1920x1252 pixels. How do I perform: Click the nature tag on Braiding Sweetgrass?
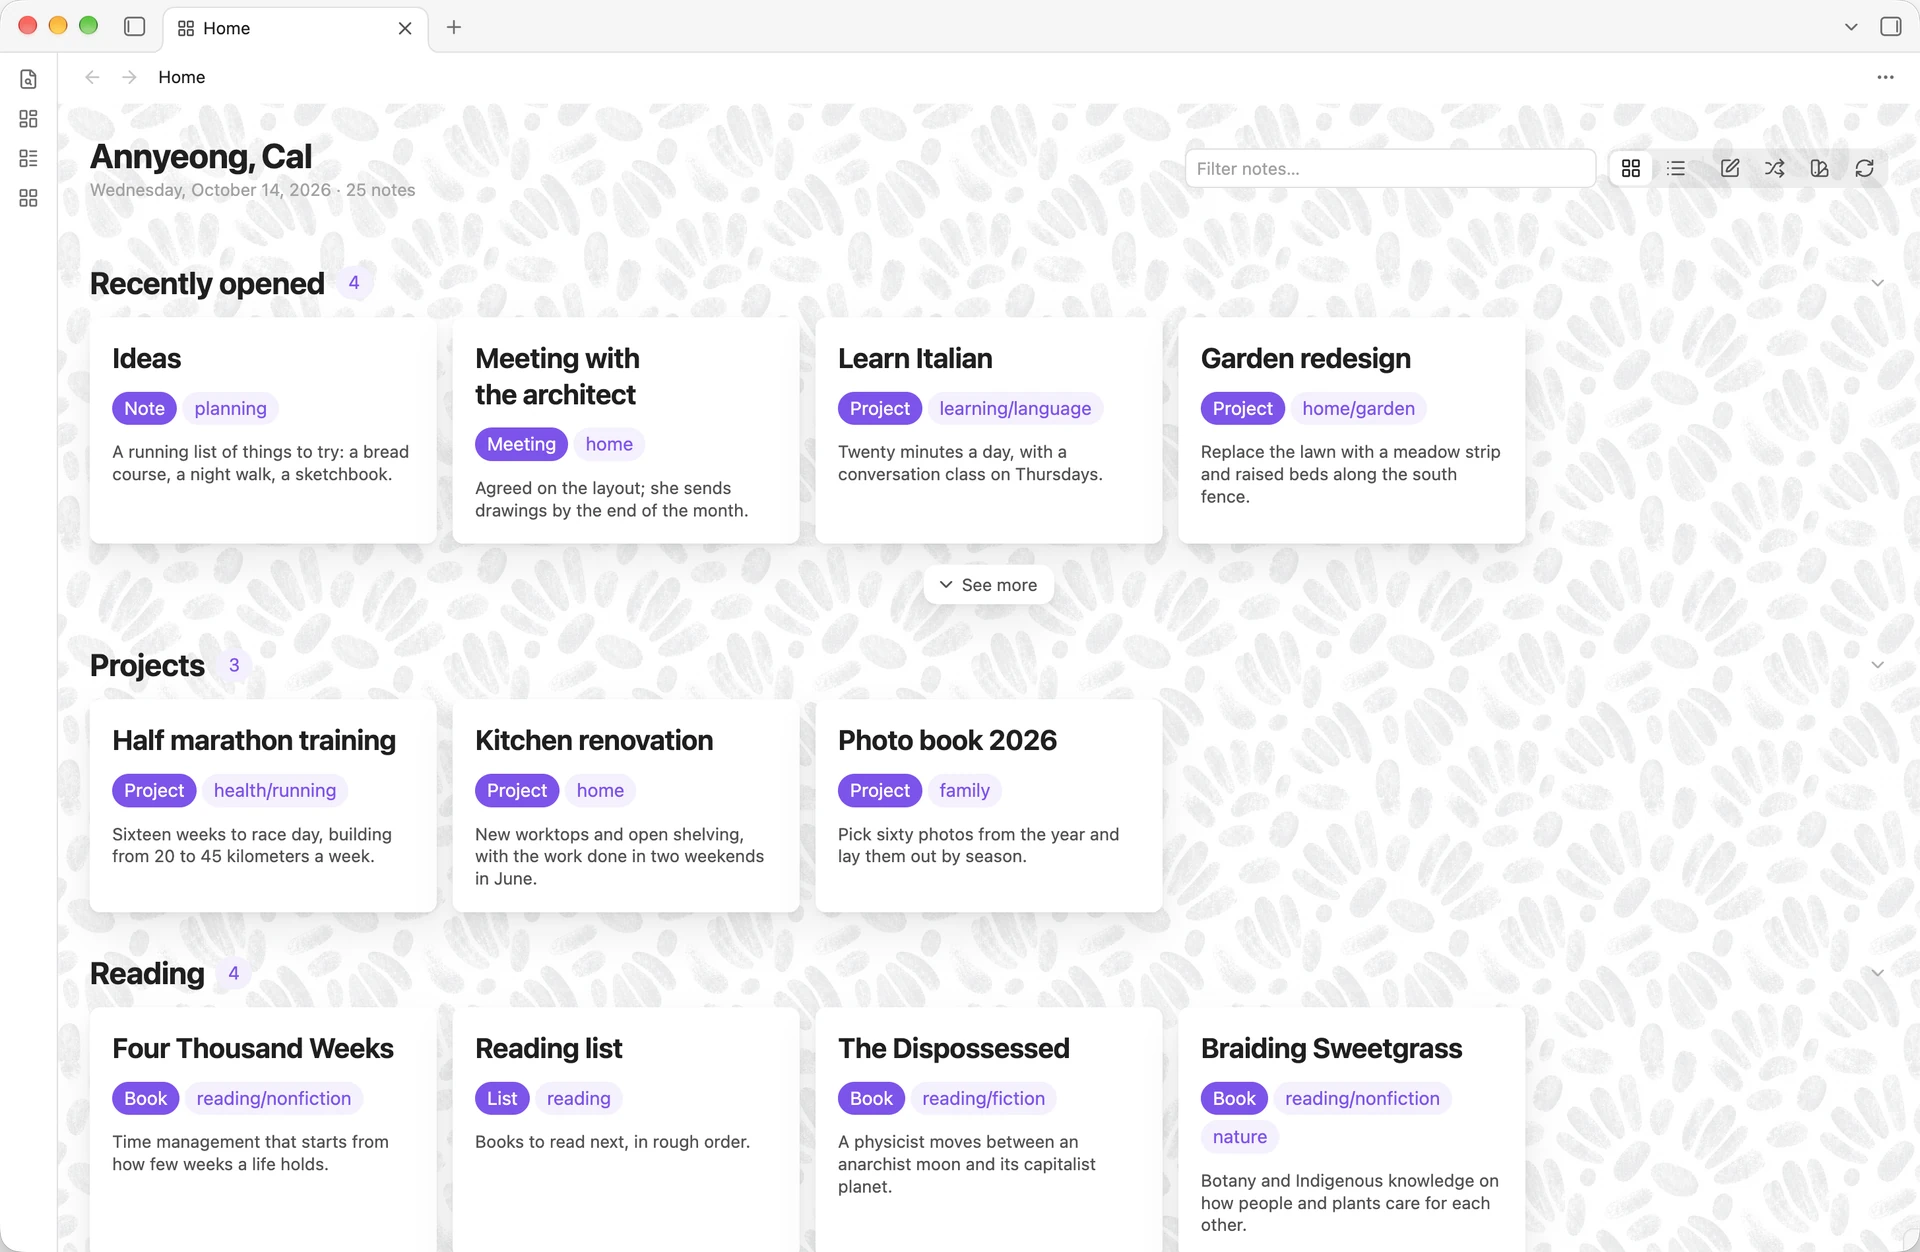coord(1240,1137)
